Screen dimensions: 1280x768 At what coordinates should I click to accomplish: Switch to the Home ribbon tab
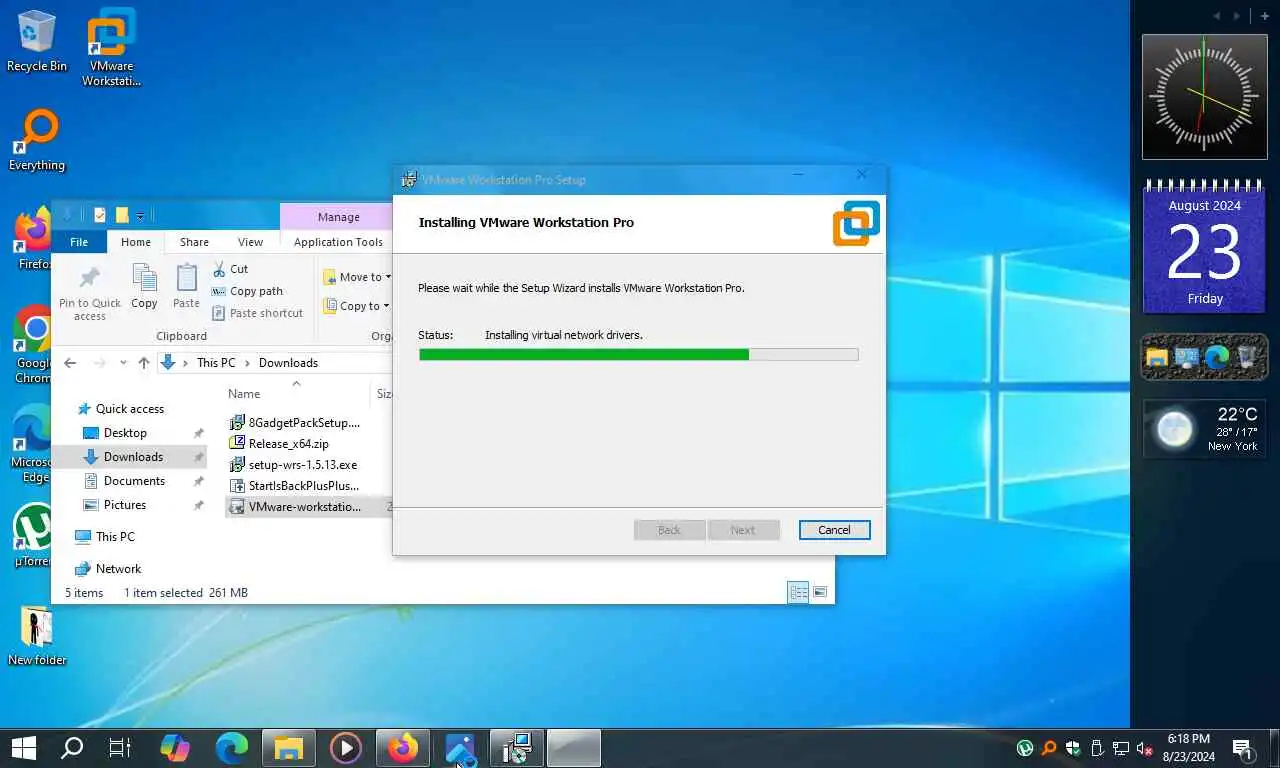click(136, 242)
